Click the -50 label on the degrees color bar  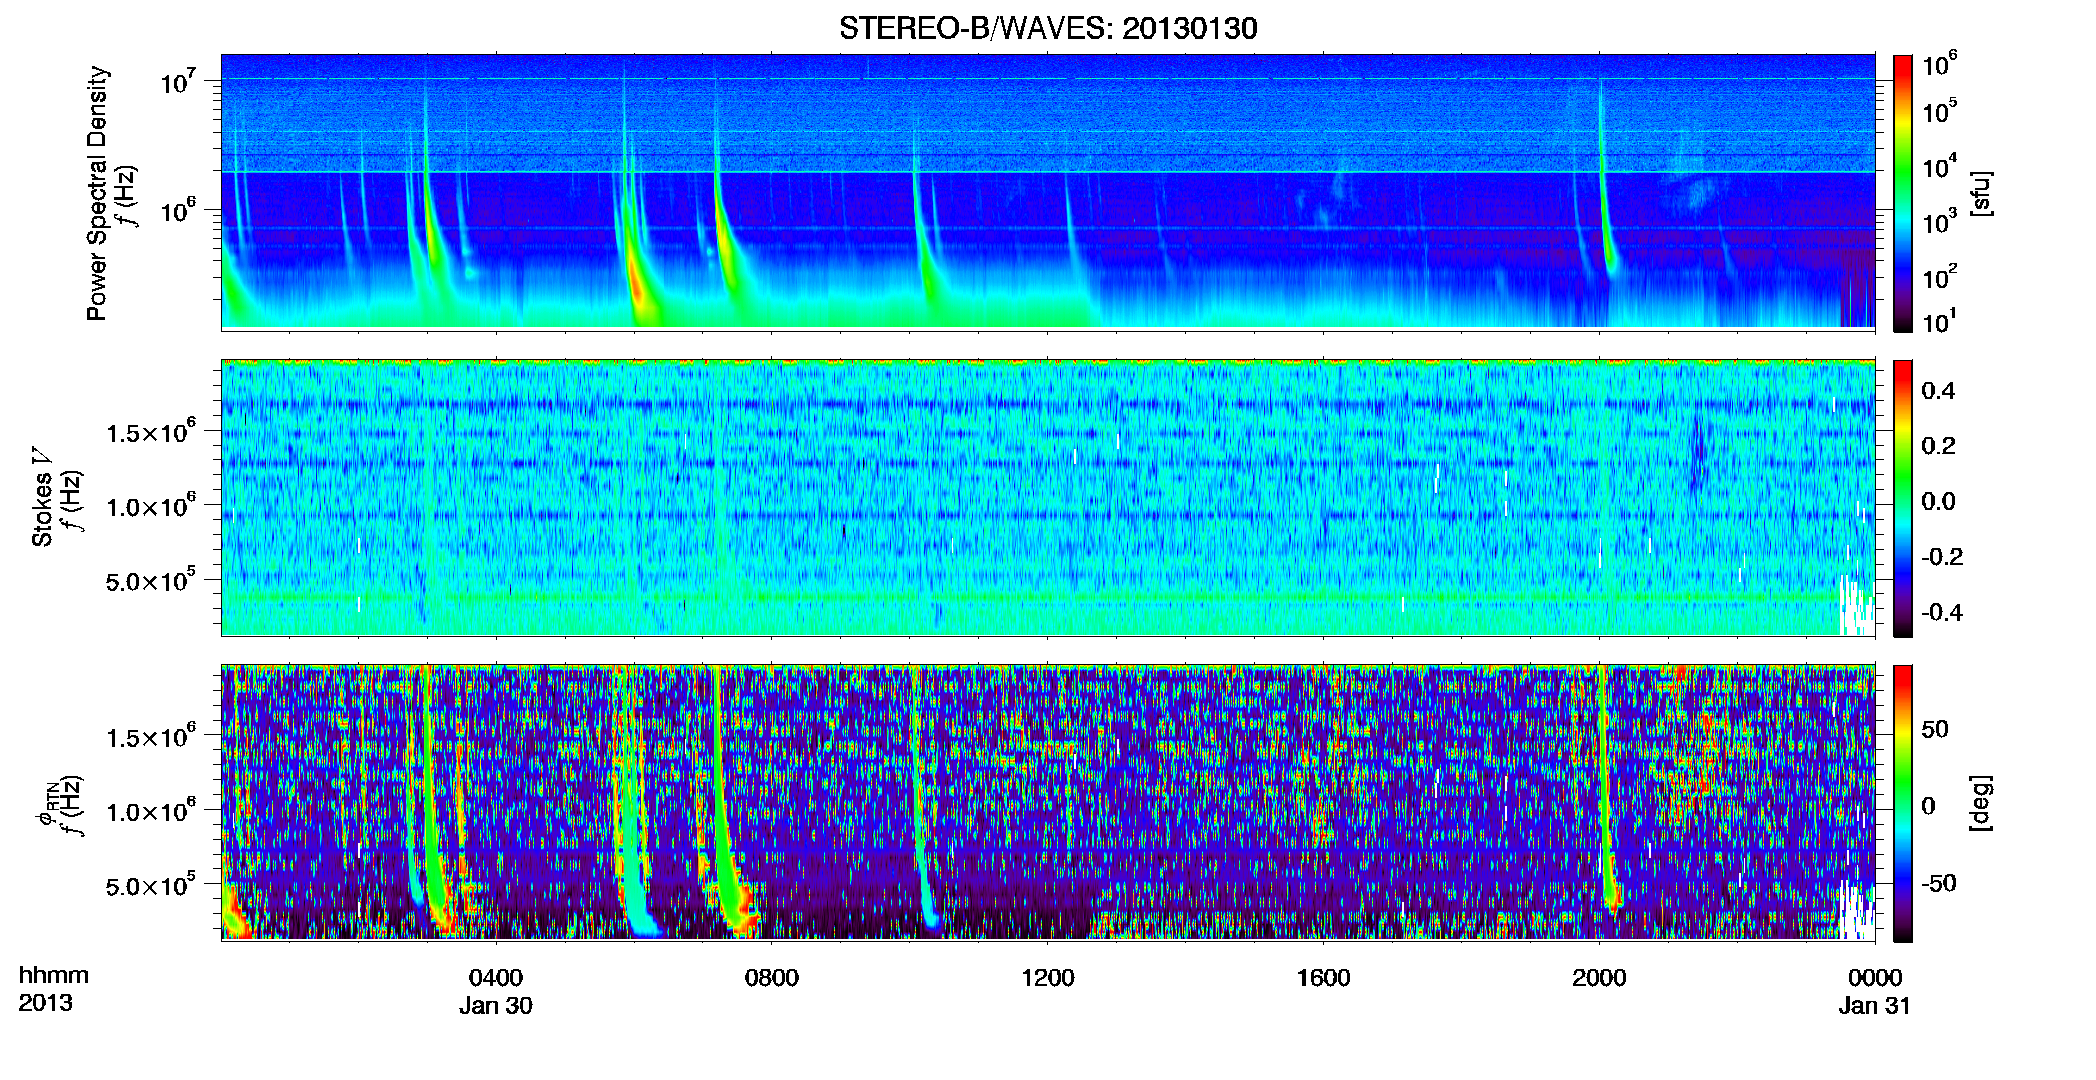[1939, 883]
